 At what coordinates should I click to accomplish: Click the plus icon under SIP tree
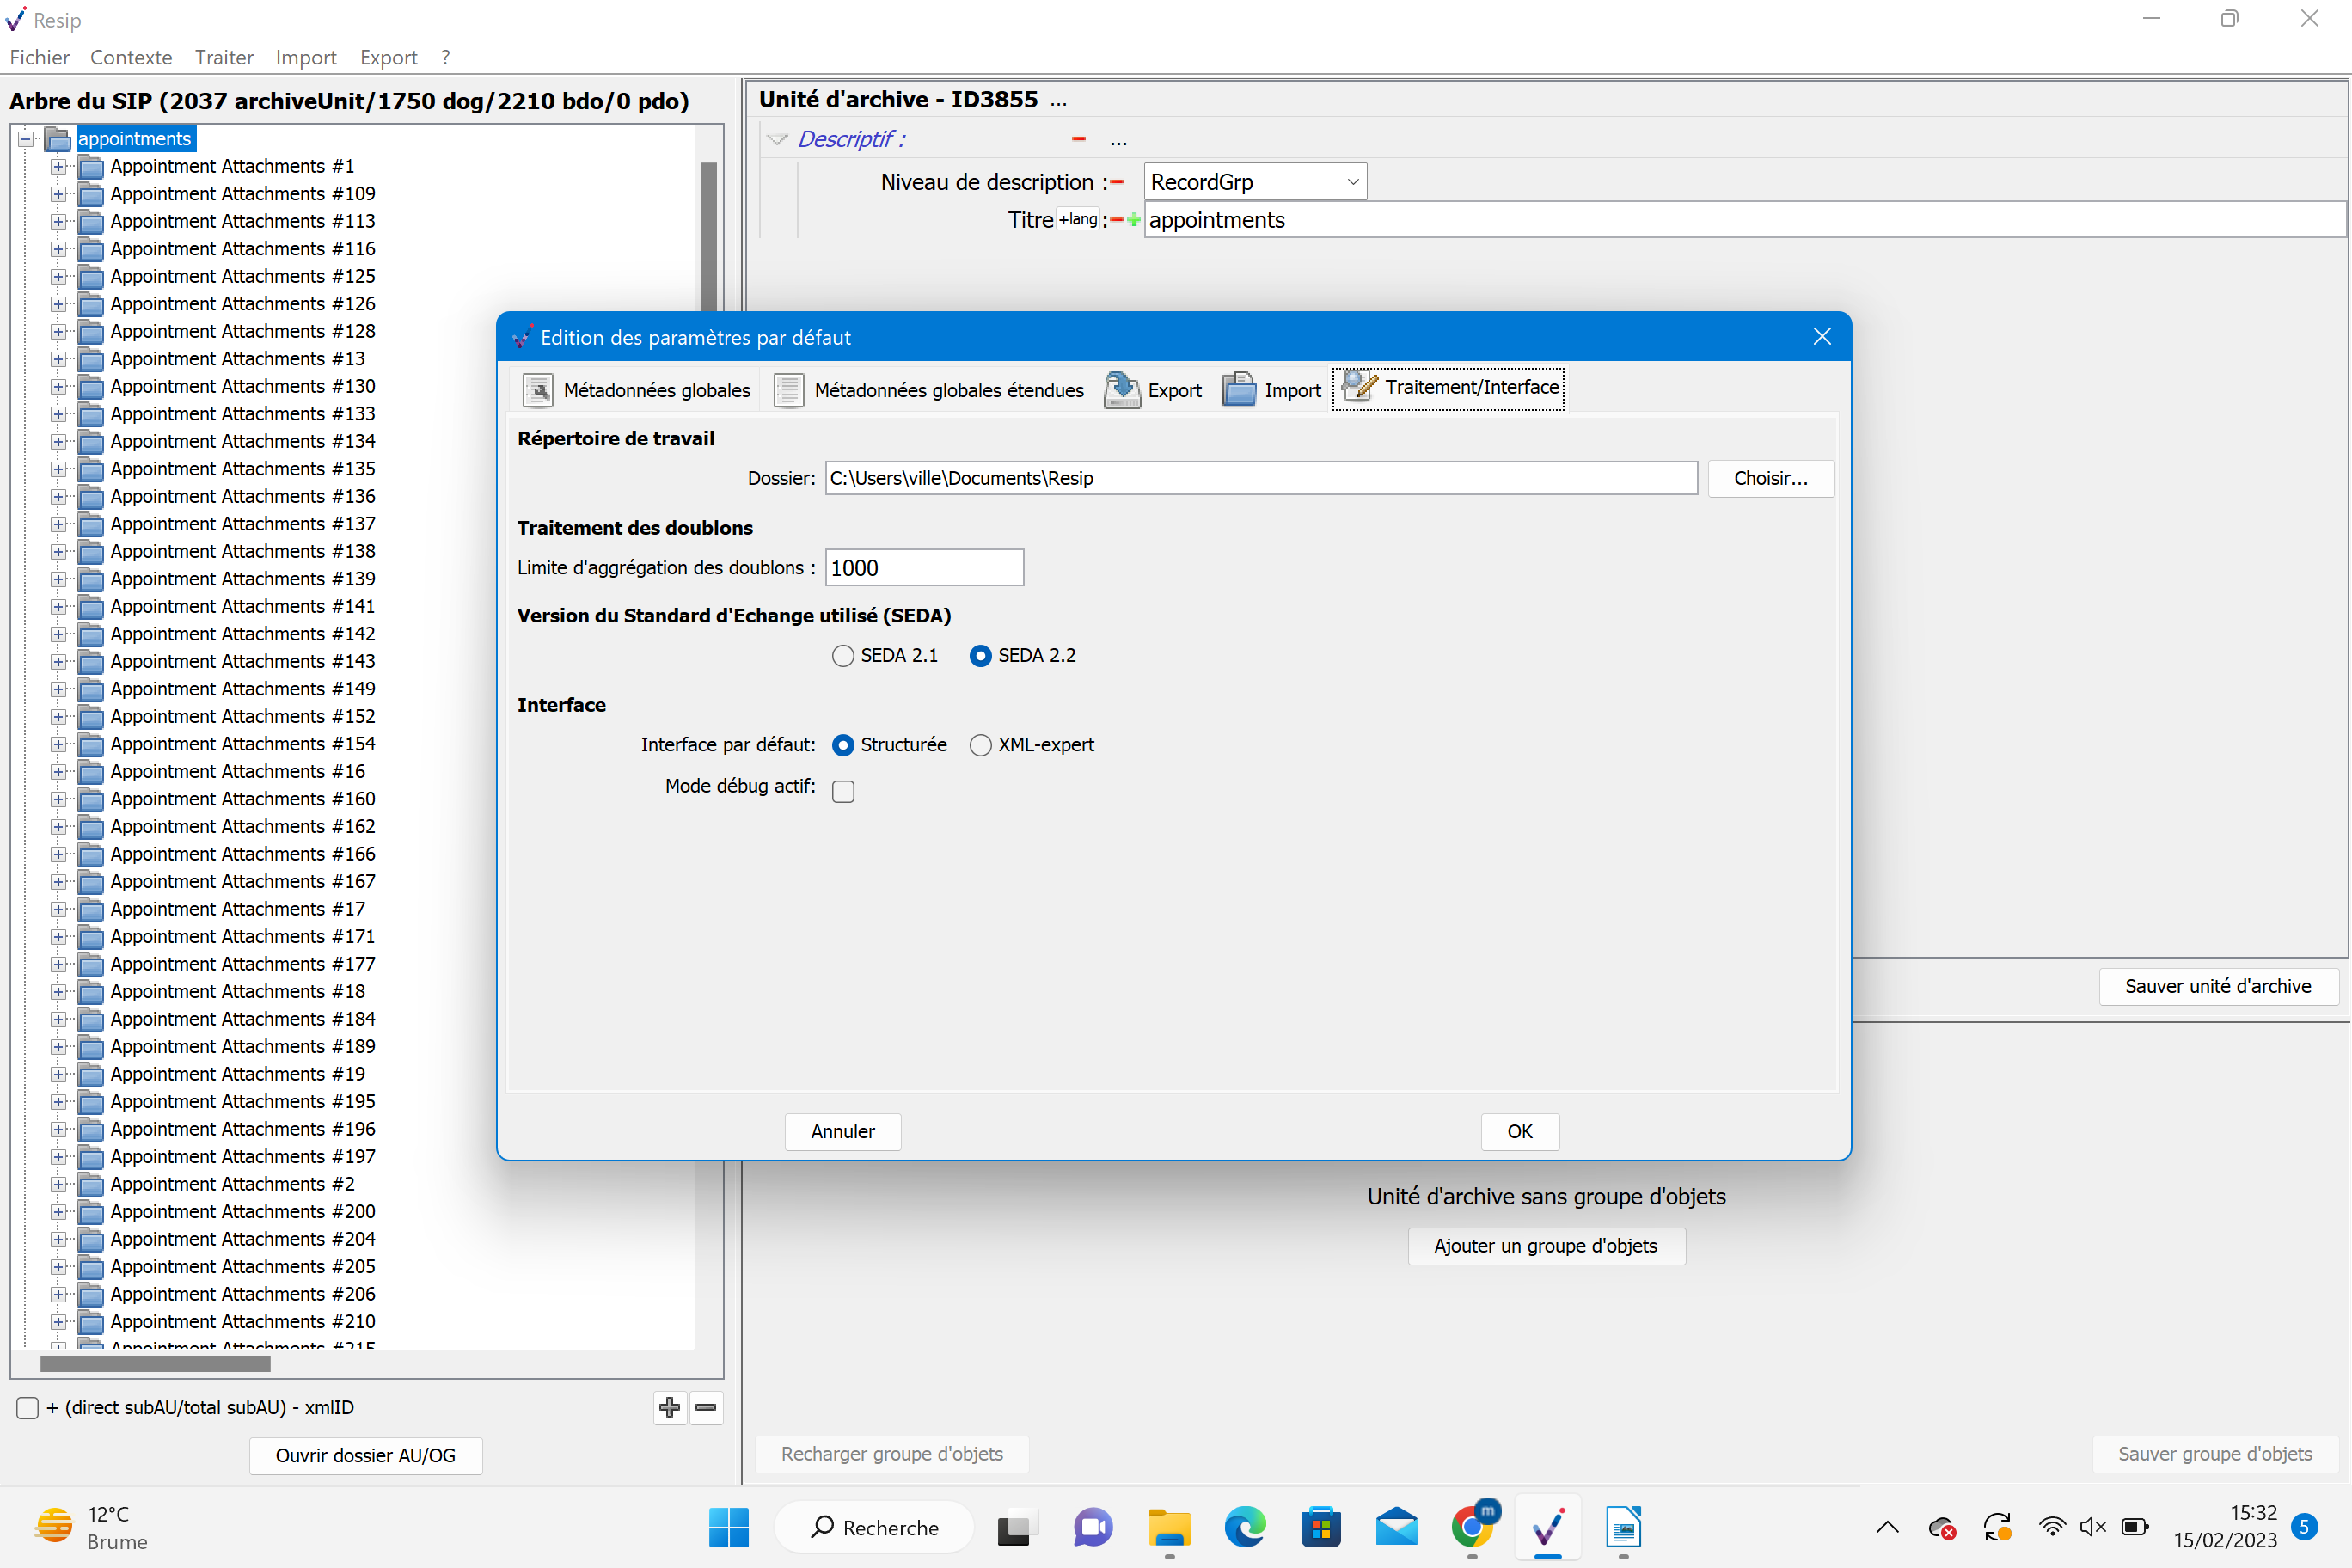[669, 1407]
